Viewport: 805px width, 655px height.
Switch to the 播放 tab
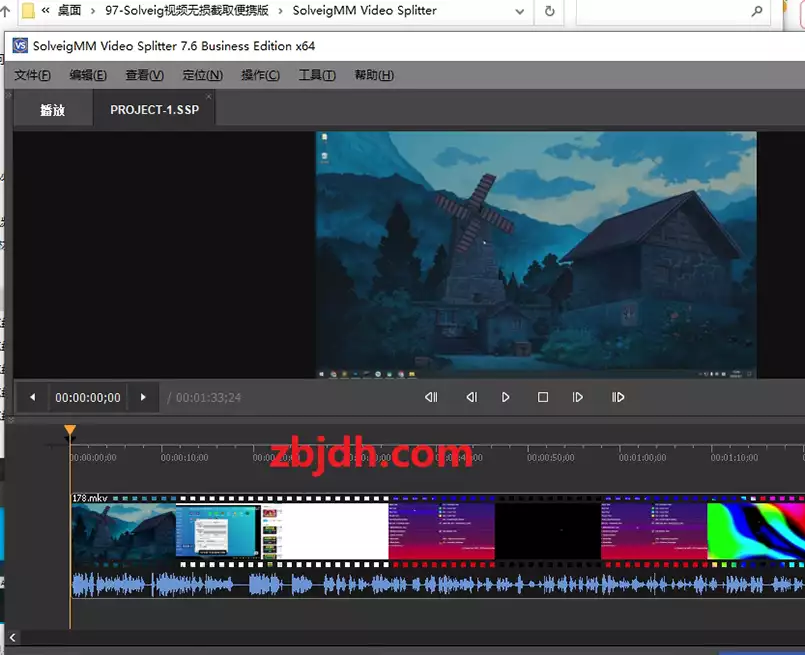click(53, 110)
